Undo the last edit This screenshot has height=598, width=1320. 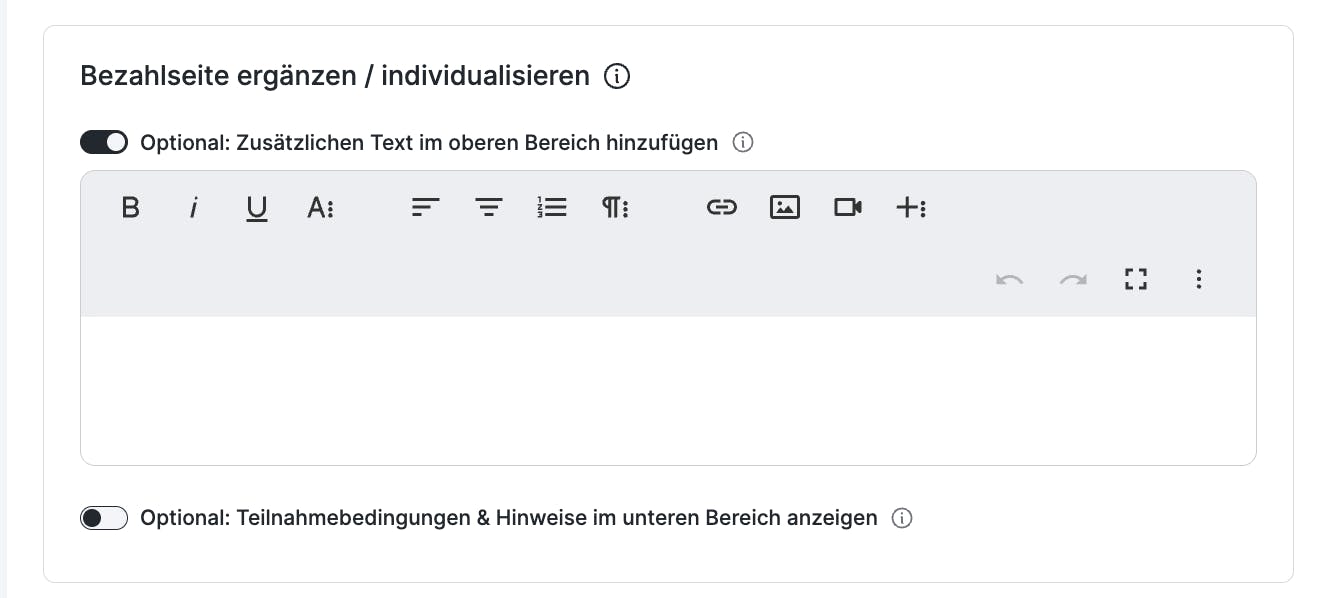pos(1009,279)
